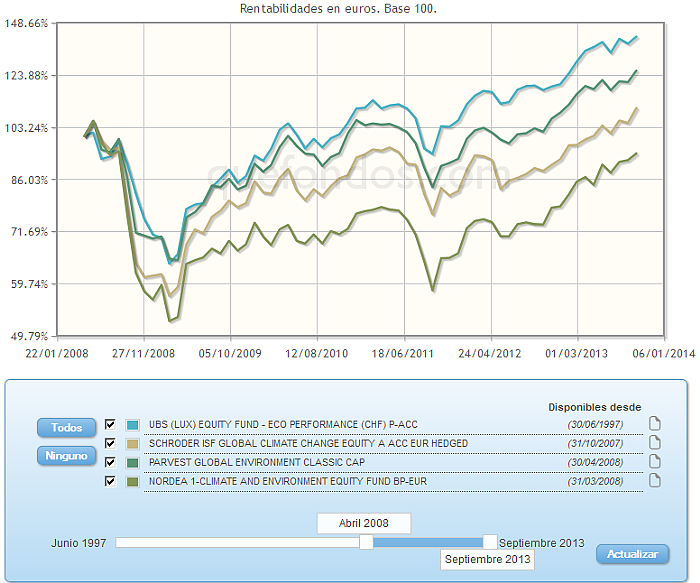Screen dimensions: 700x583
Task: Click the Actualizar button
Action: [633, 554]
